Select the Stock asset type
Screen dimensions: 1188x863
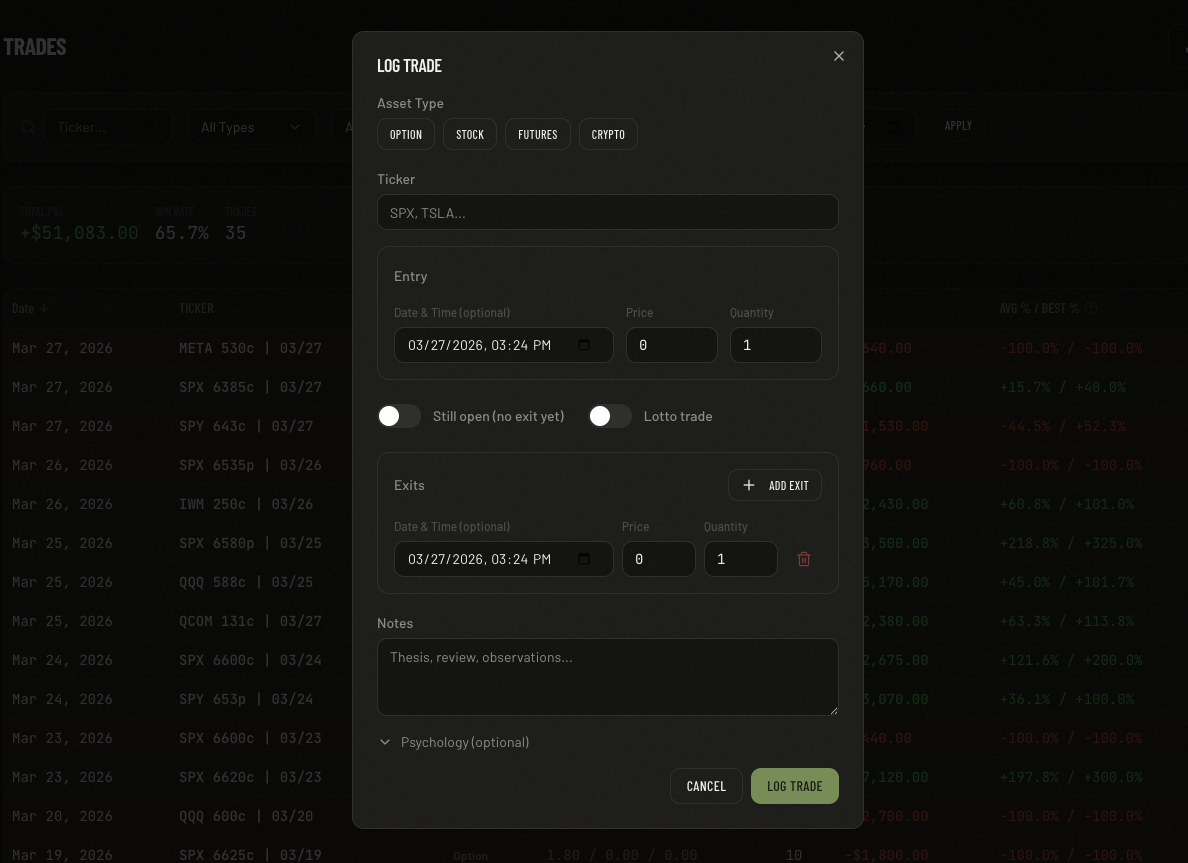[470, 134]
